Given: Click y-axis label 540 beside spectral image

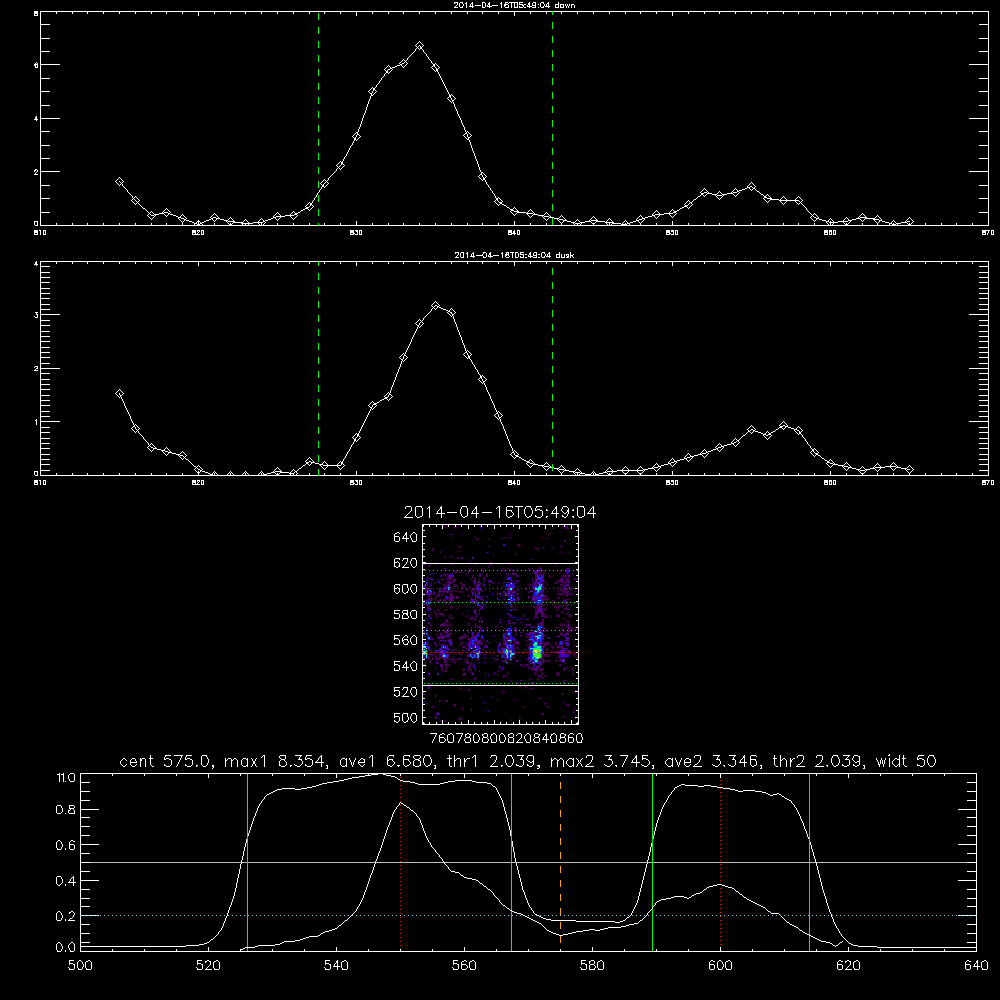Looking at the screenshot, I should [x=406, y=666].
